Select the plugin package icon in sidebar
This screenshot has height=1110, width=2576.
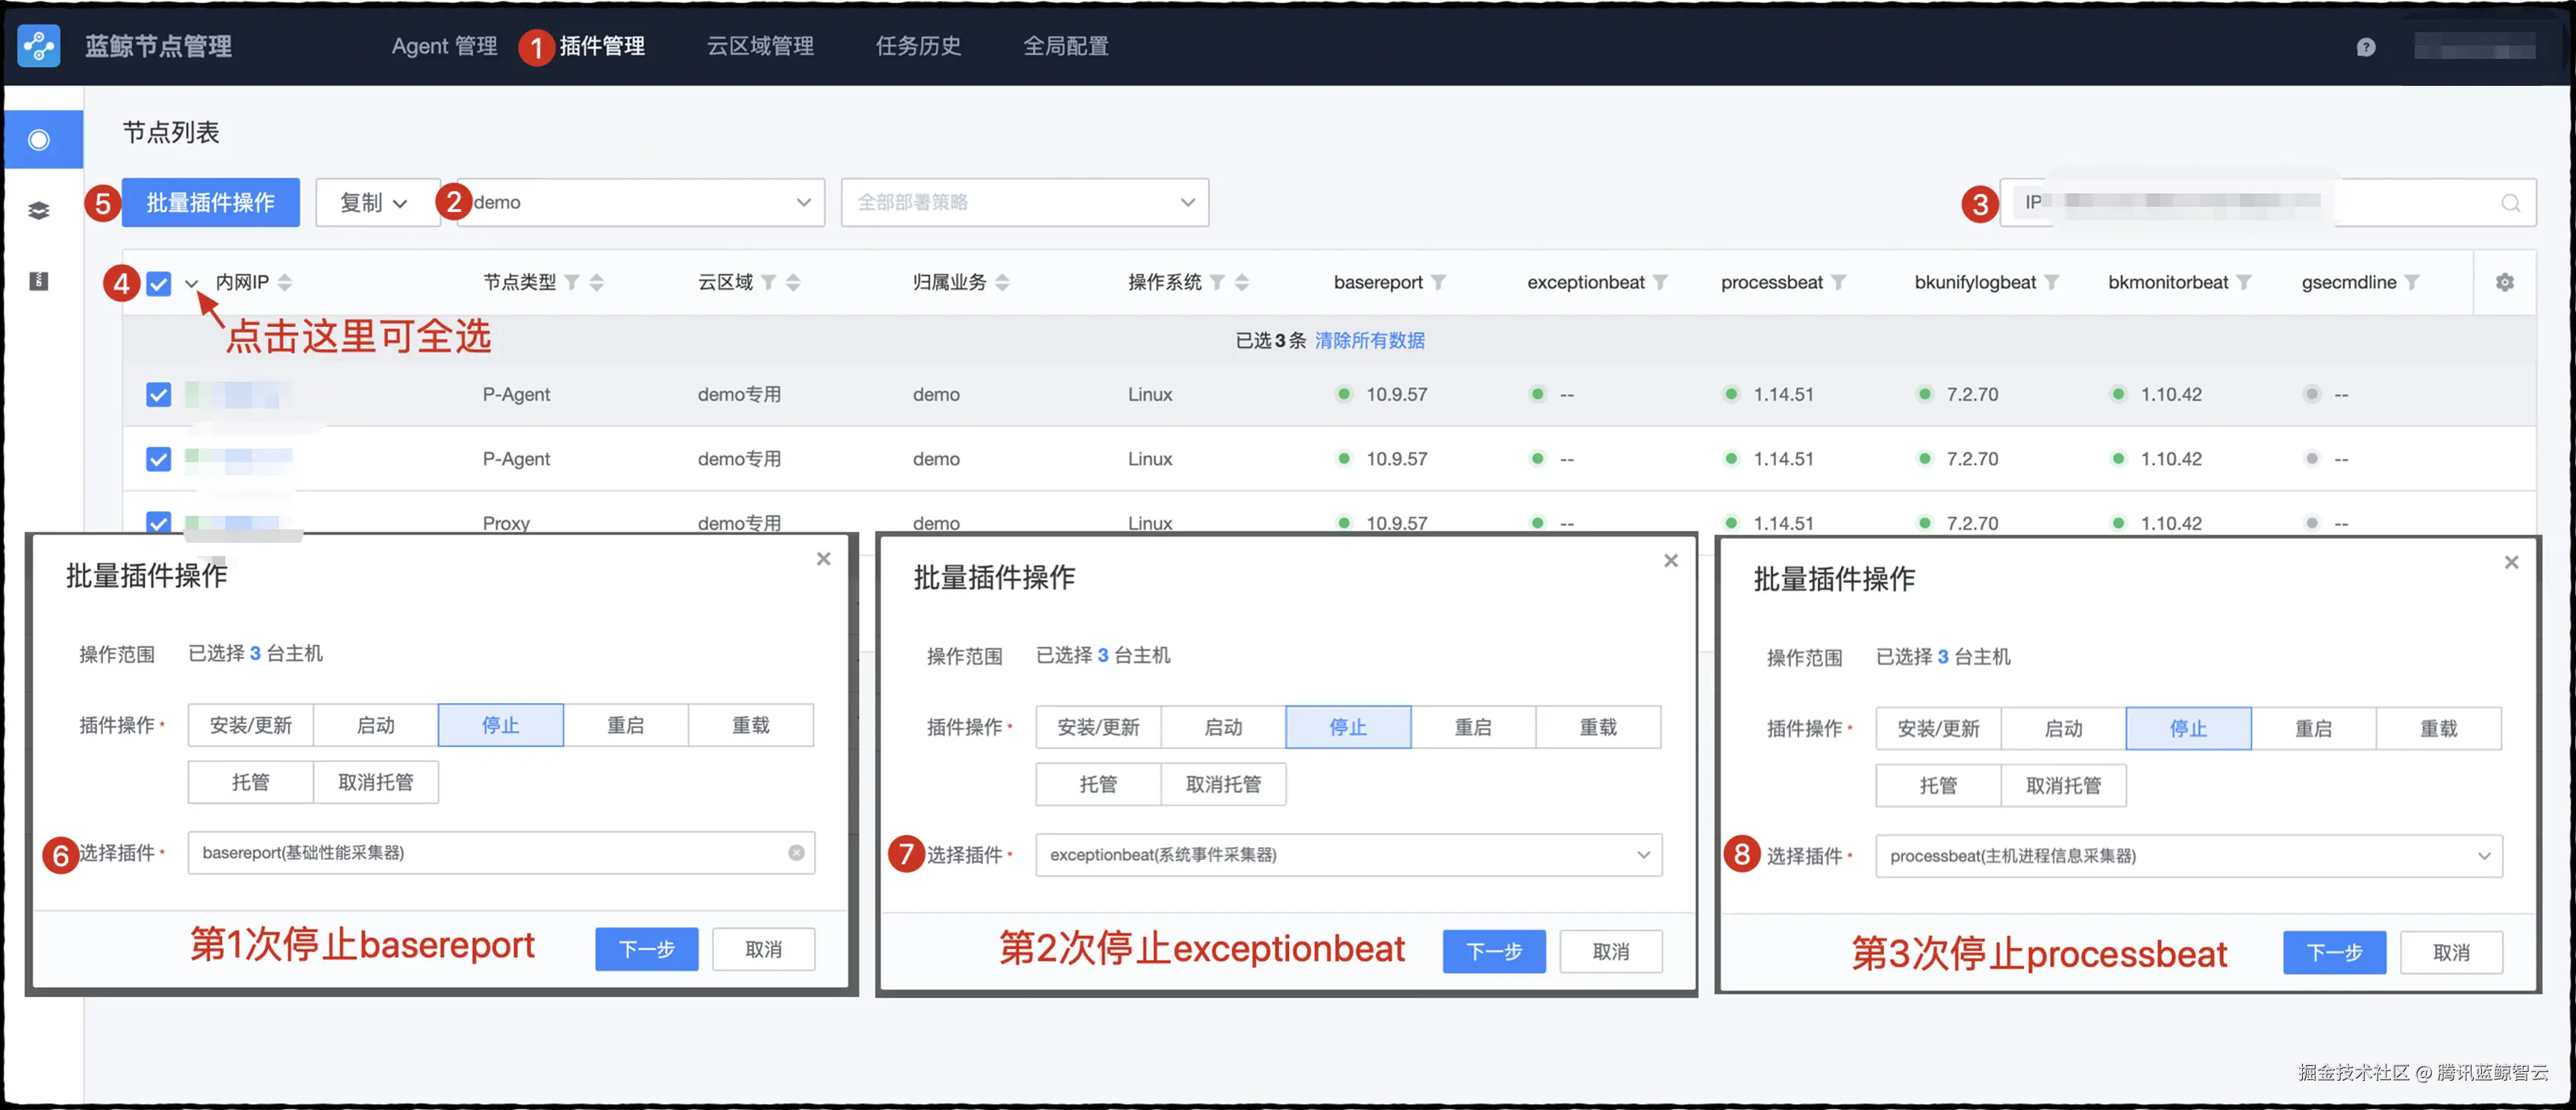point(40,281)
